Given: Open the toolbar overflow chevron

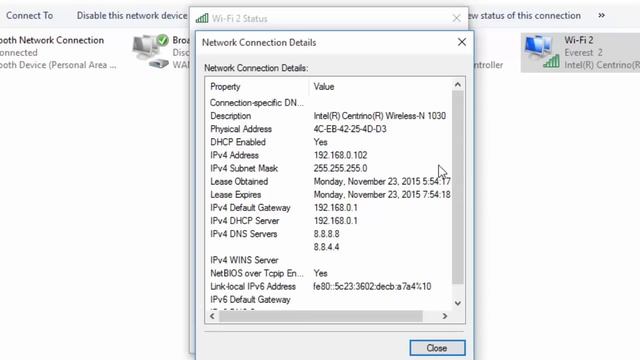Looking at the screenshot, I should pos(601,16).
